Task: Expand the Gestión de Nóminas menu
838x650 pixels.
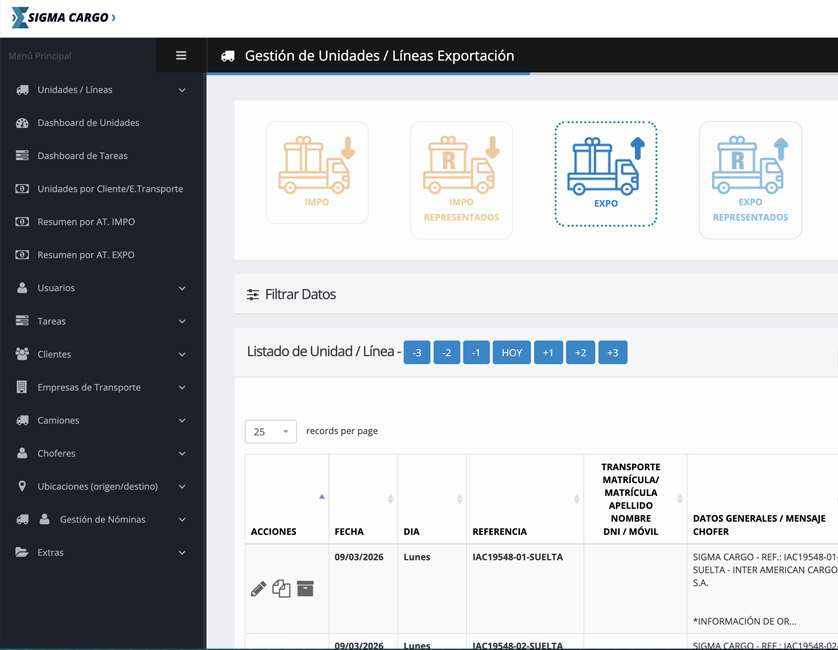Action: pos(101,519)
